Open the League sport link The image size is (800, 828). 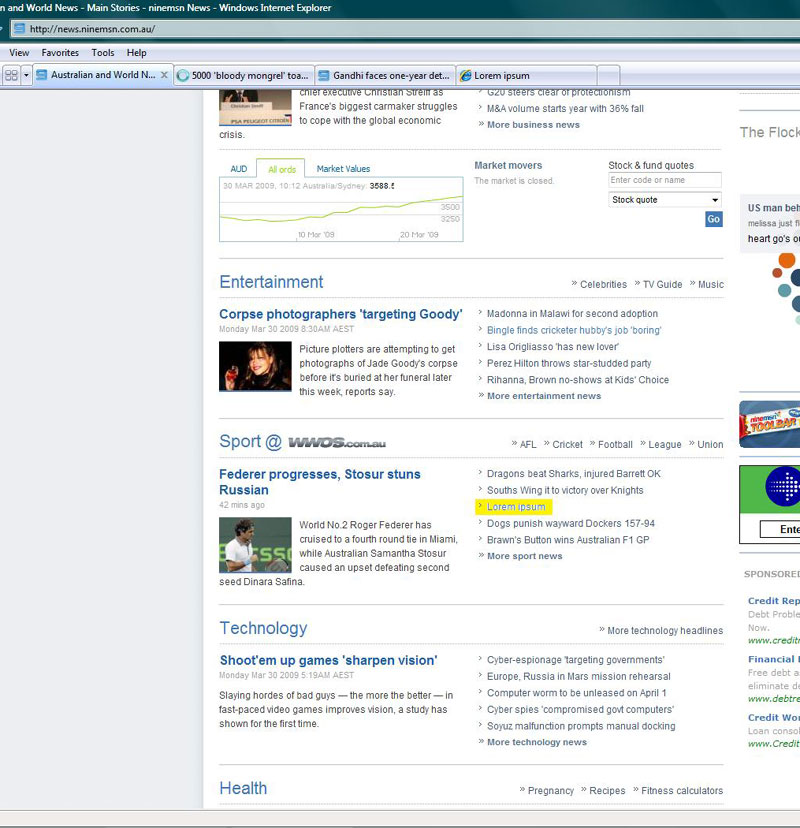point(664,445)
